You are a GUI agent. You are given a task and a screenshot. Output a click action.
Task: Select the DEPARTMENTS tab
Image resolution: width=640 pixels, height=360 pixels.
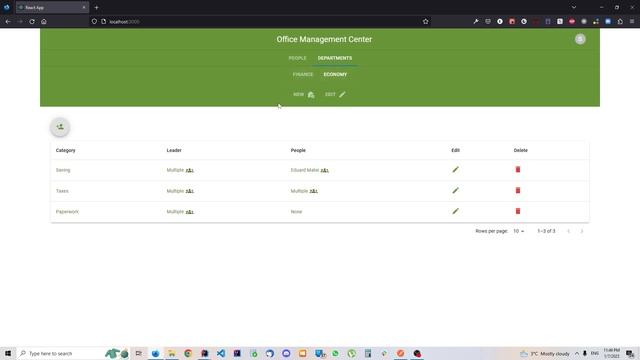point(335,58)
